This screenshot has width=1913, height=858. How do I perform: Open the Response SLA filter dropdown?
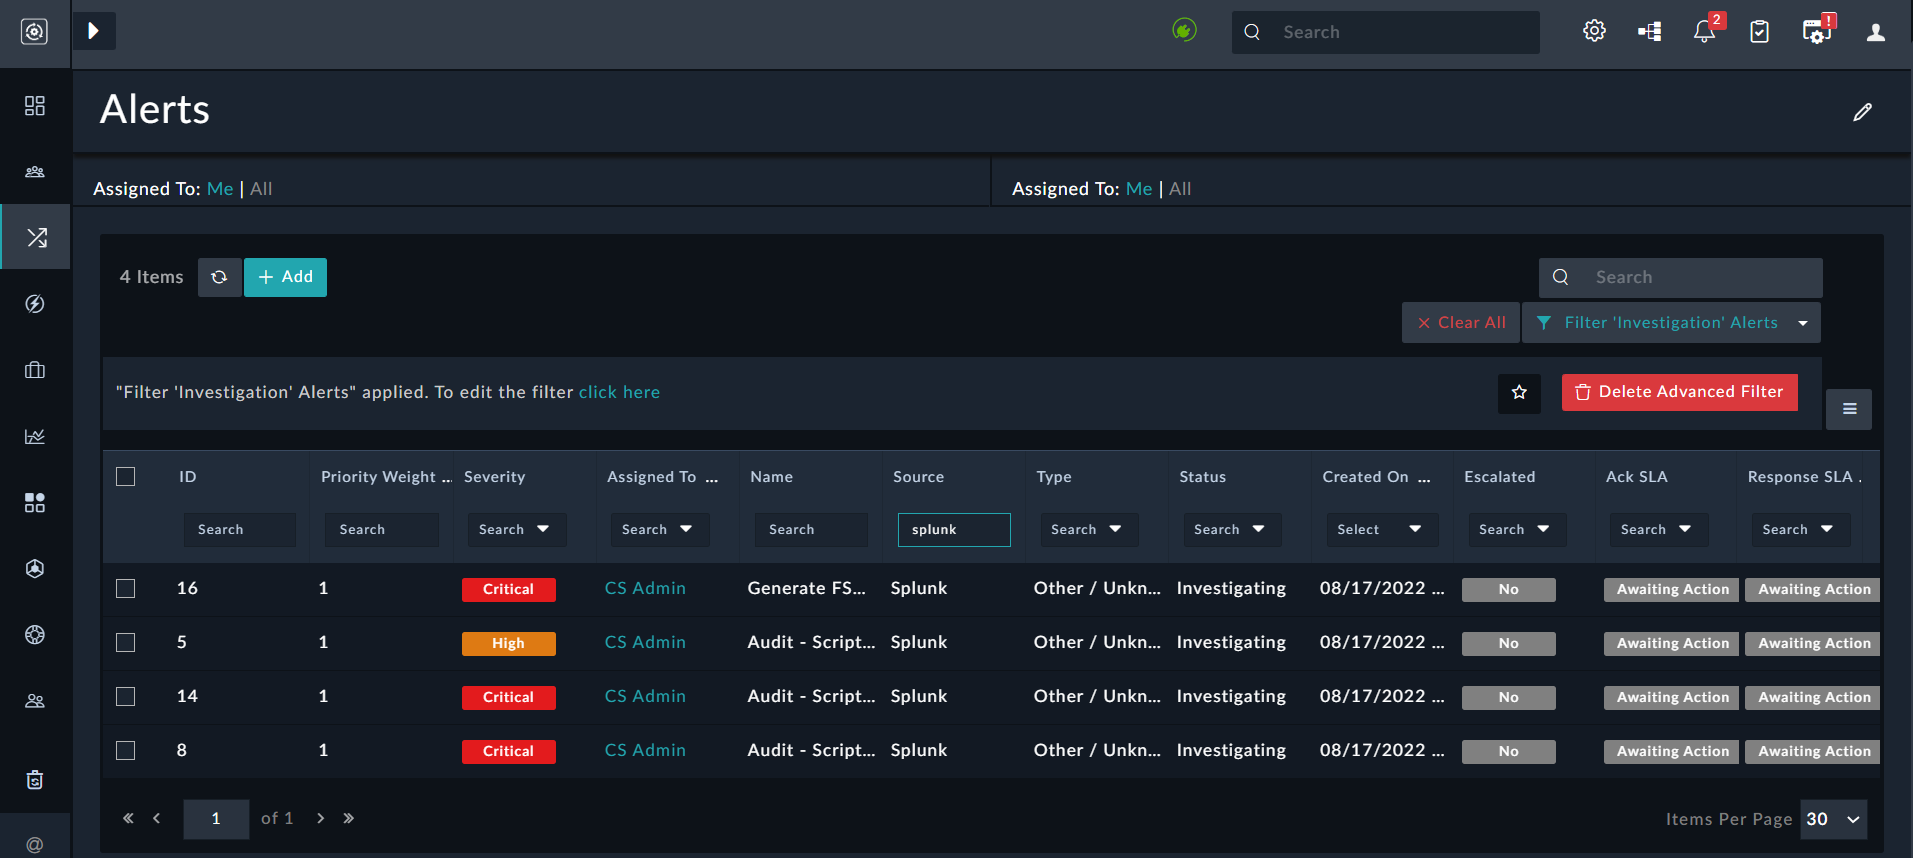[x=1800, y=529]
